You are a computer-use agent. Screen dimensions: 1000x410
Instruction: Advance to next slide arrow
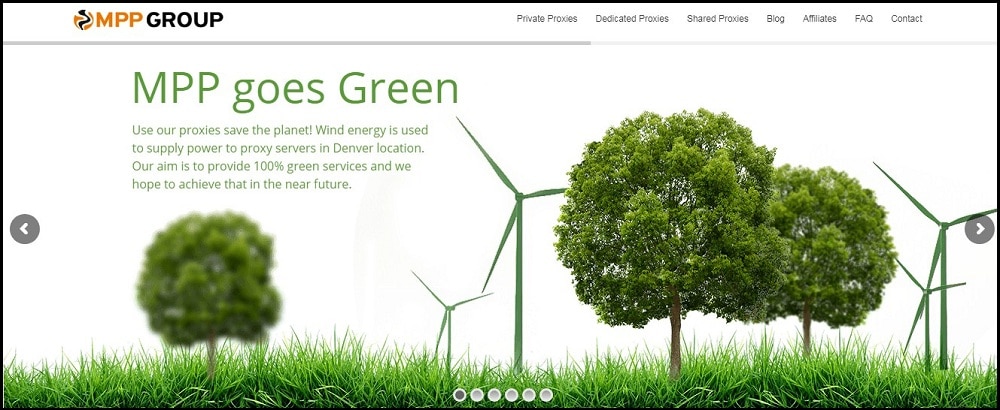(980, 229)
